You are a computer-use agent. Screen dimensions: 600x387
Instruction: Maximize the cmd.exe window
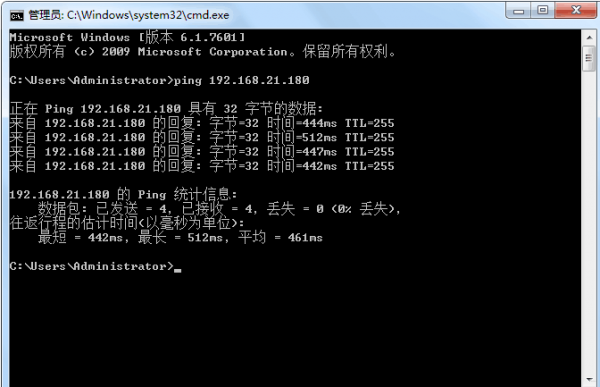(543, 10)
